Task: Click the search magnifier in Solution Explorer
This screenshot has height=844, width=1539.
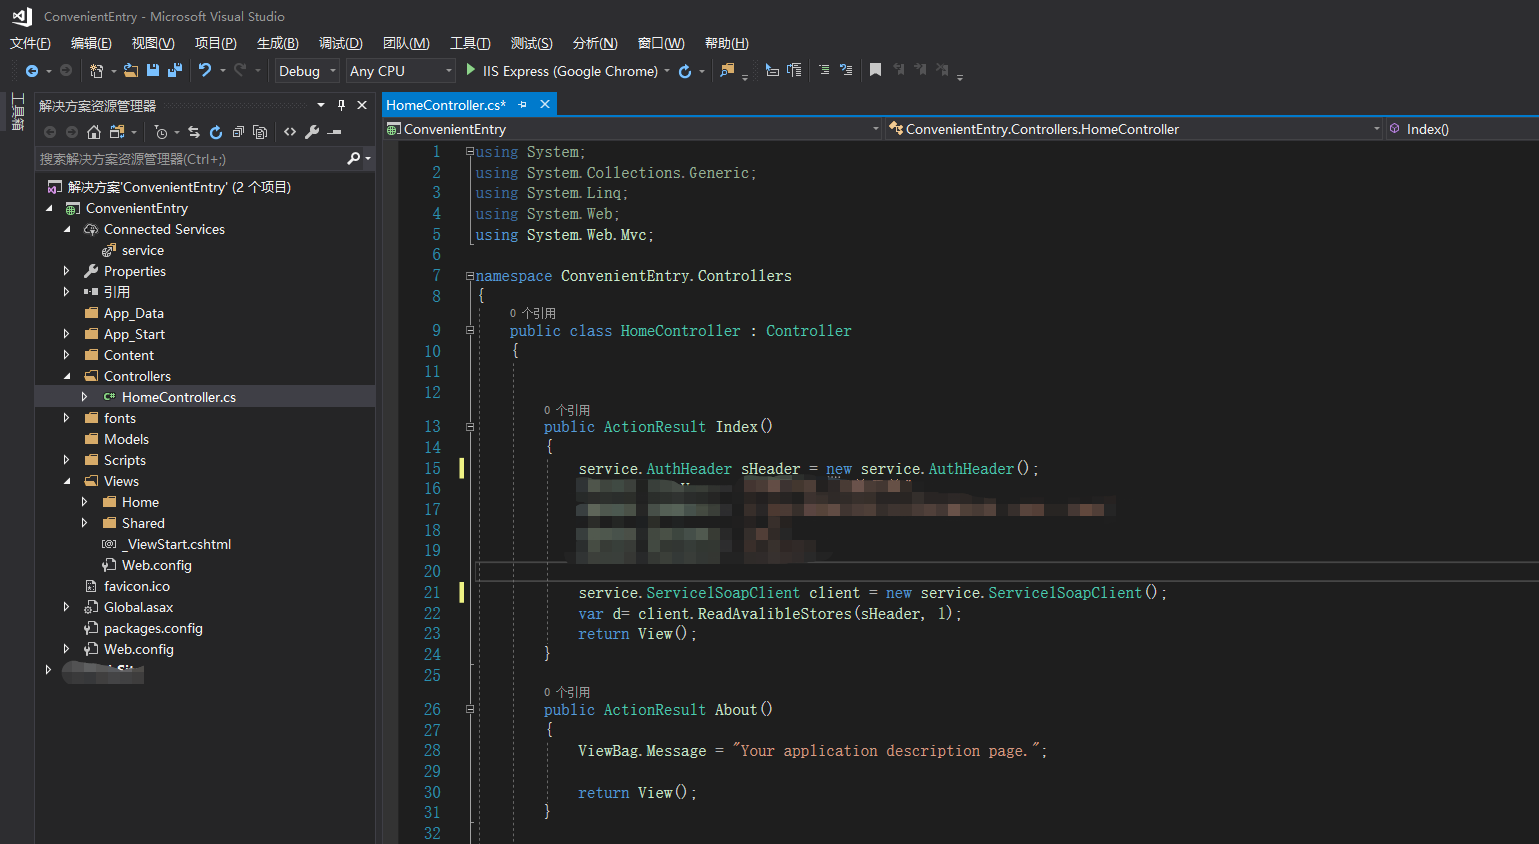Action: pos(353,159)
